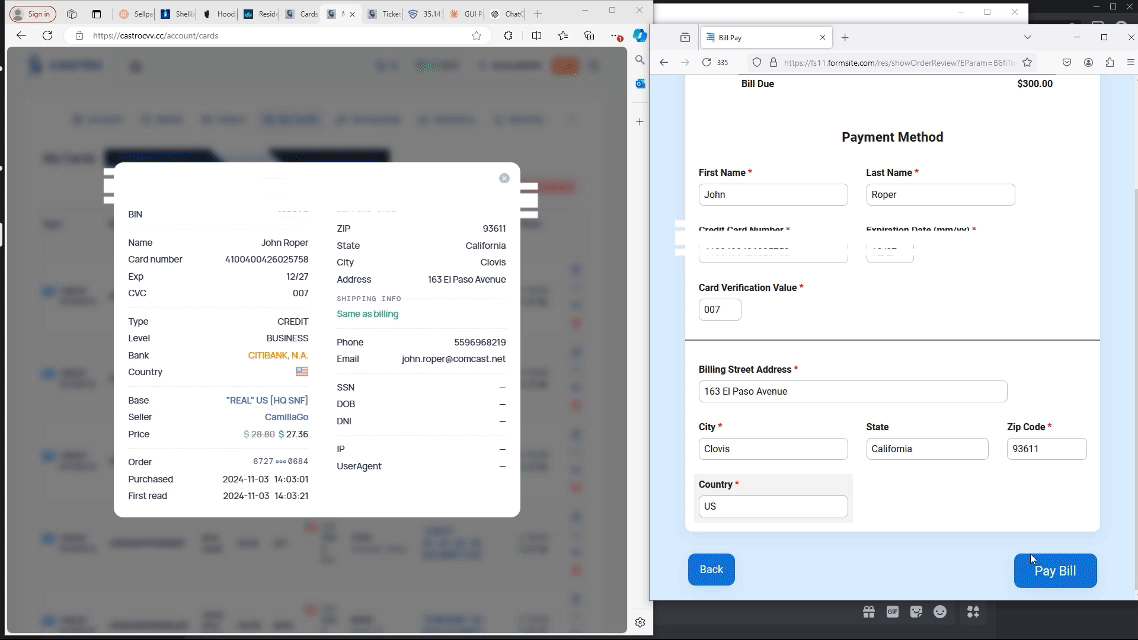
Task: Open Edge sidebar settings gear
Action: [640, 622]
